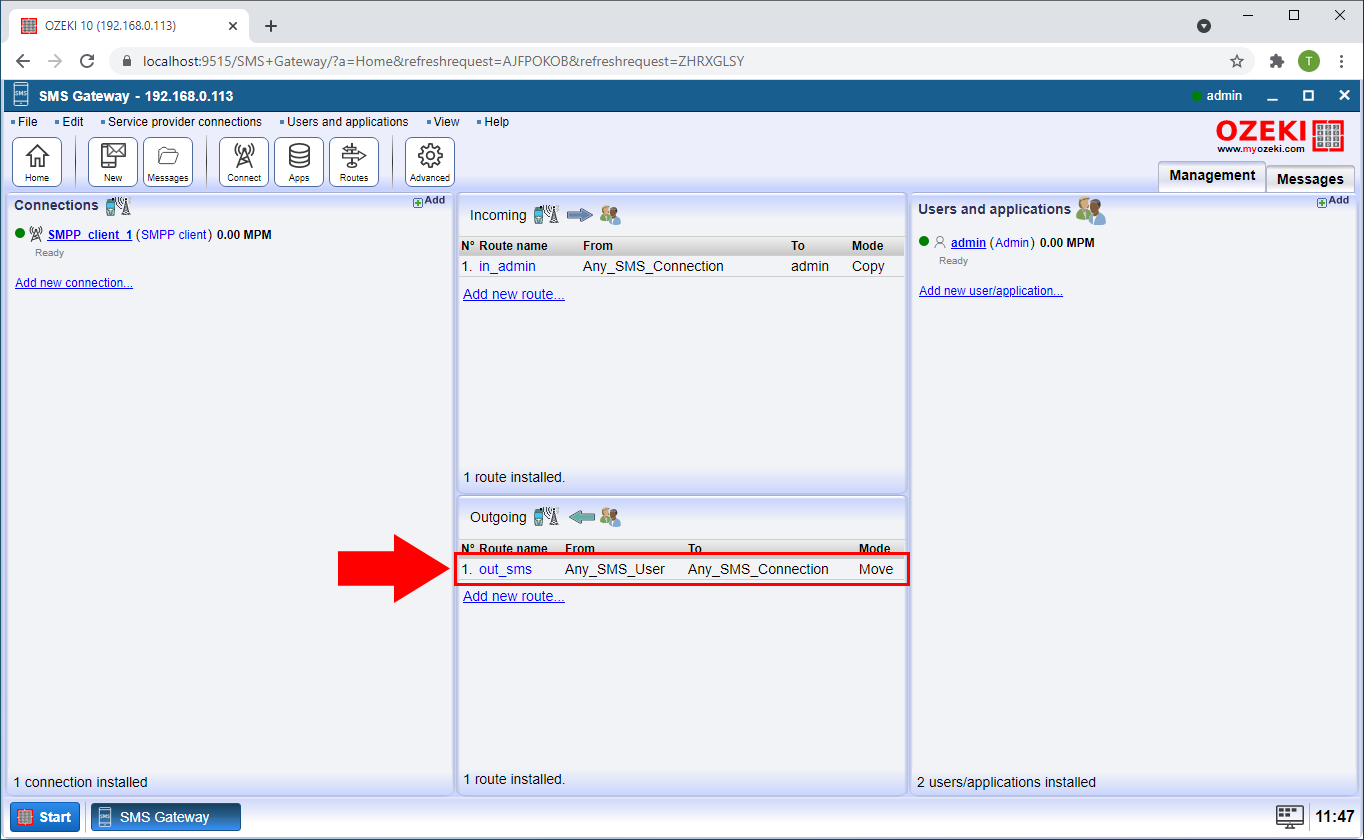Click the OZEKI logo
The image size is (1364, 840).
[1280, 136]
